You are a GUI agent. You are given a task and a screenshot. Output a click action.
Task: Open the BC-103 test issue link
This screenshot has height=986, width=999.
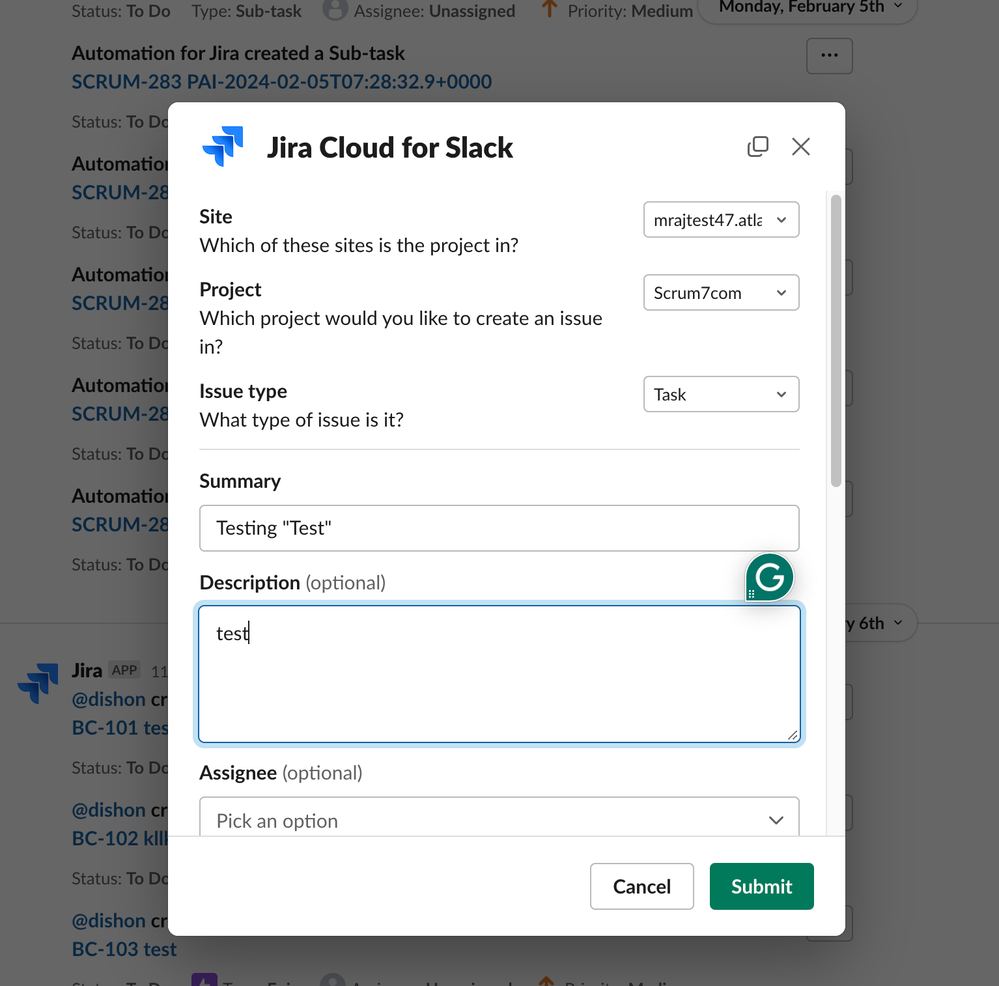124,949
